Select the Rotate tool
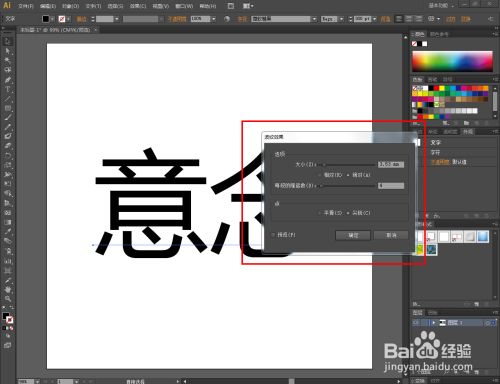500x384 pixels. click(8, 155)
